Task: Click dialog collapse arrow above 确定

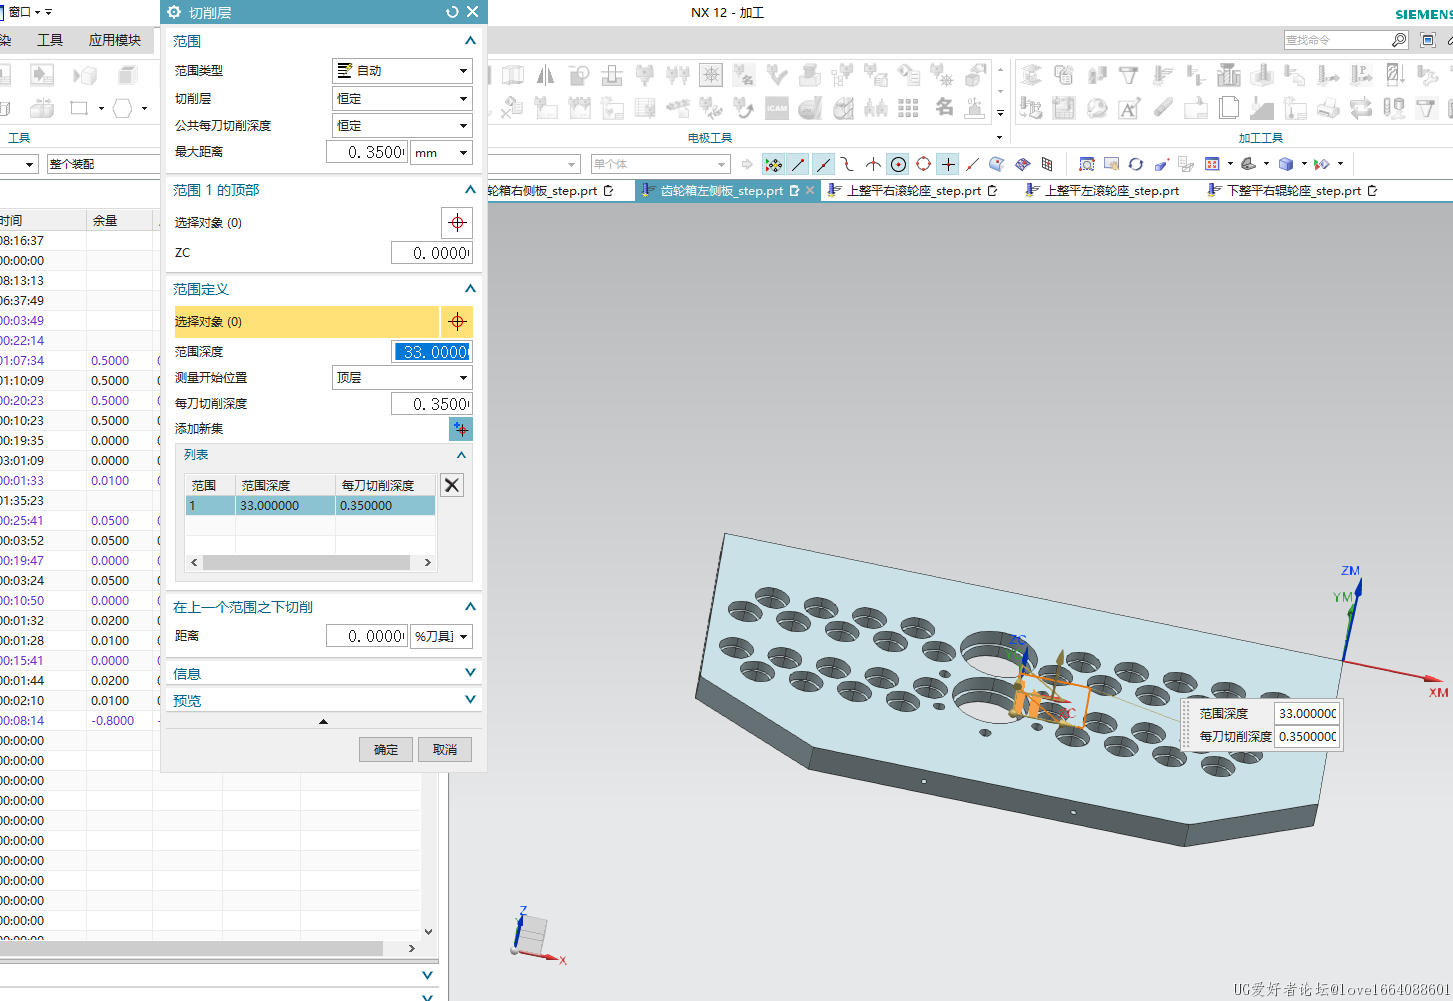Action: tap(323, 721)
